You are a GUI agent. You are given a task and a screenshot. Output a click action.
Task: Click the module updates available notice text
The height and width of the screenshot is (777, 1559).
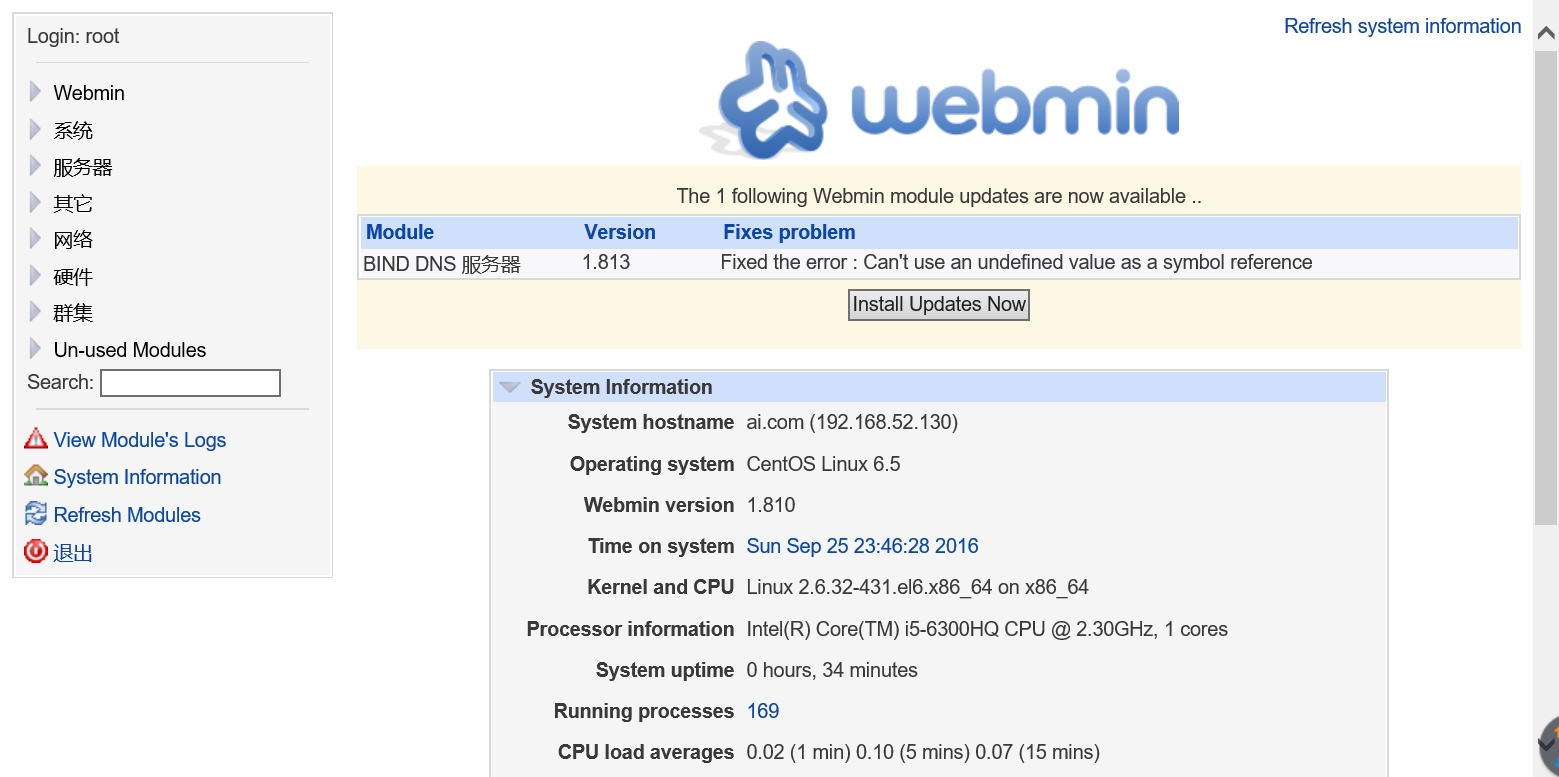[x=939, y=196]
